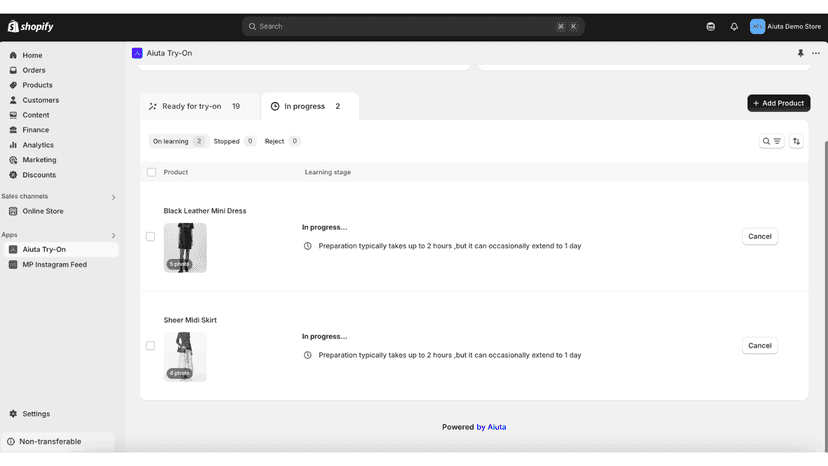The image size is (828, 466).
Task: Cancel Black Leather Mini Dress learning
Action: point(759,236)
